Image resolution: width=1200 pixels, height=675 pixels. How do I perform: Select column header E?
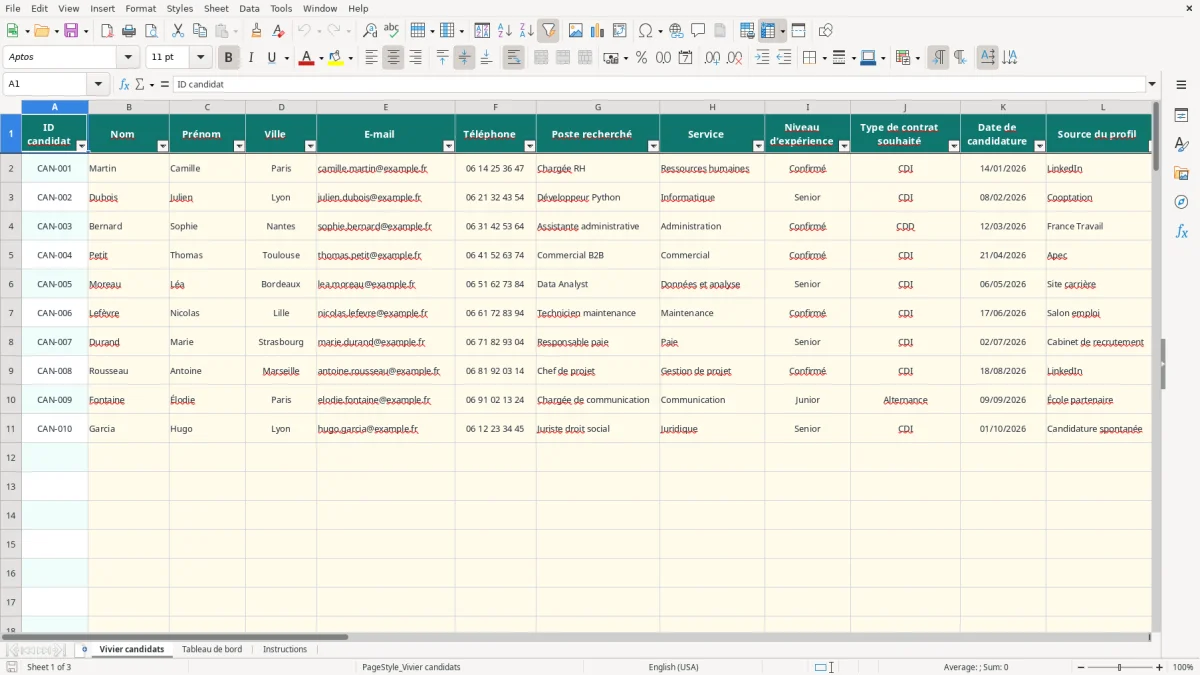(386, 107)
